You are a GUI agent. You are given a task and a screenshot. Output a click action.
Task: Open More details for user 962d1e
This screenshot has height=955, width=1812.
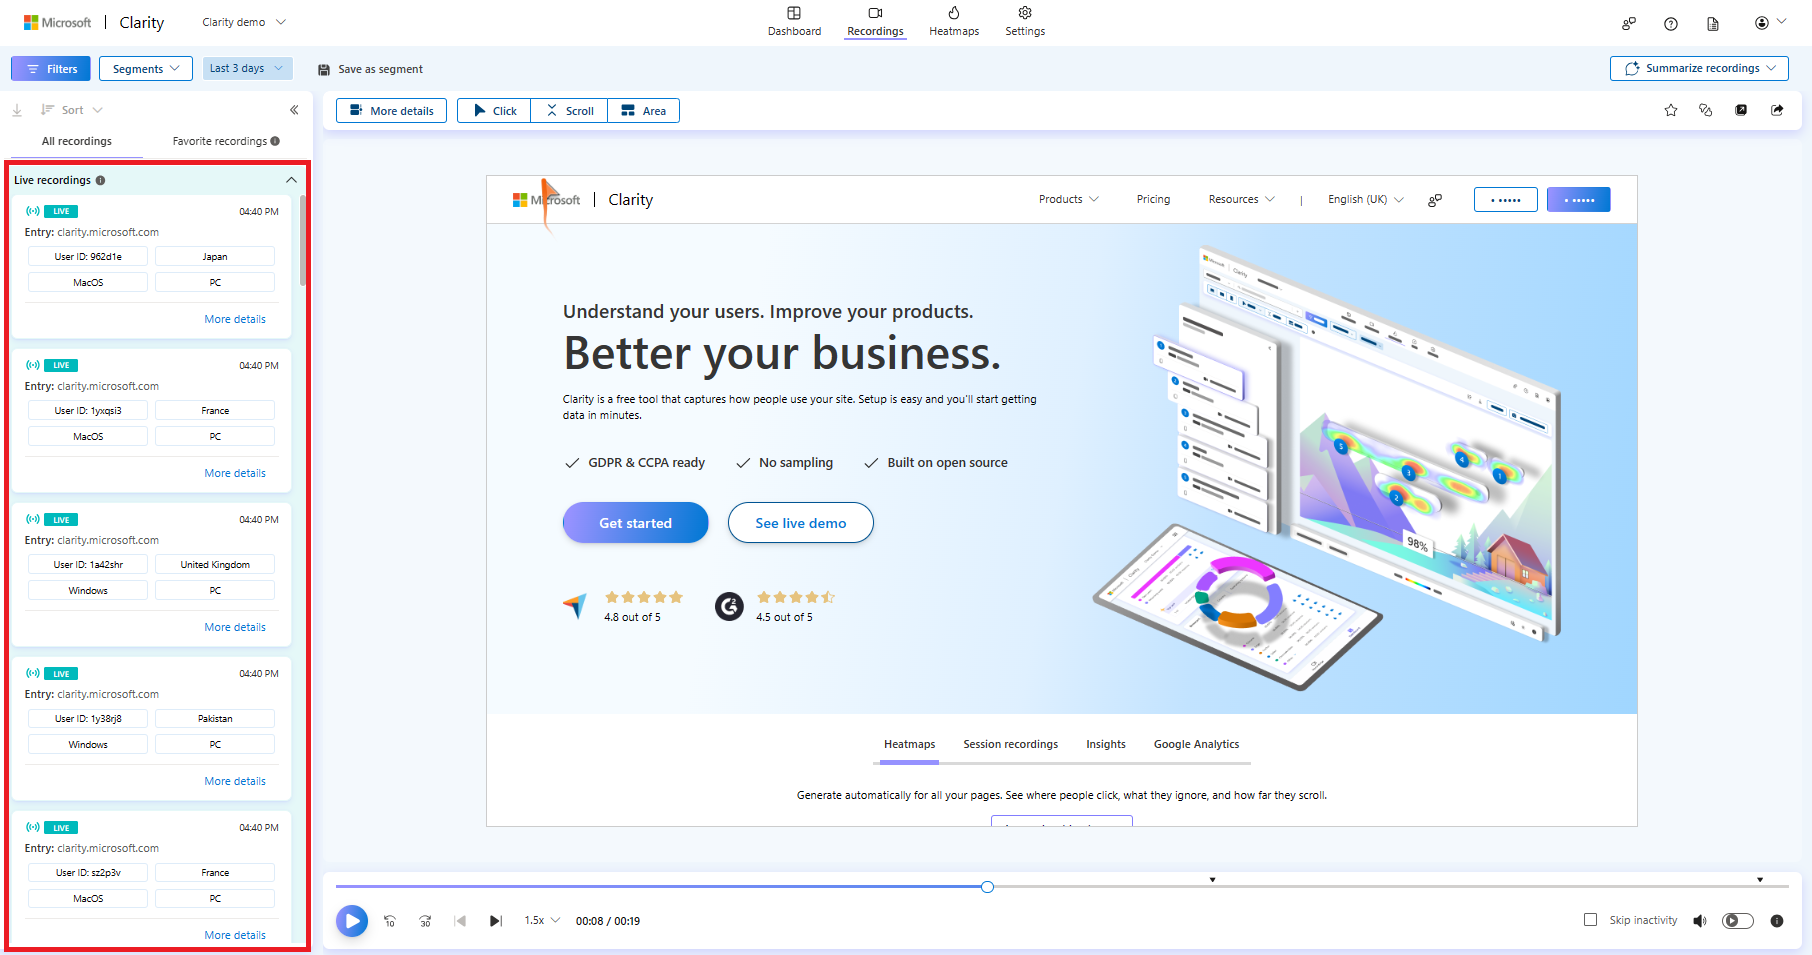pyautogui.click(x=235, y=319)
